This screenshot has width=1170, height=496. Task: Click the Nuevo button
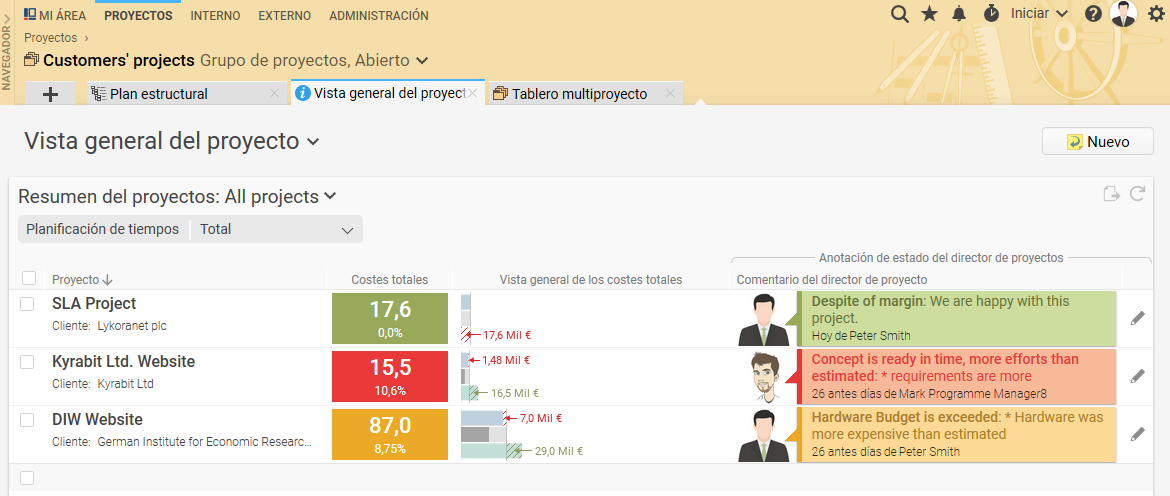click(x=1097, y=142)
